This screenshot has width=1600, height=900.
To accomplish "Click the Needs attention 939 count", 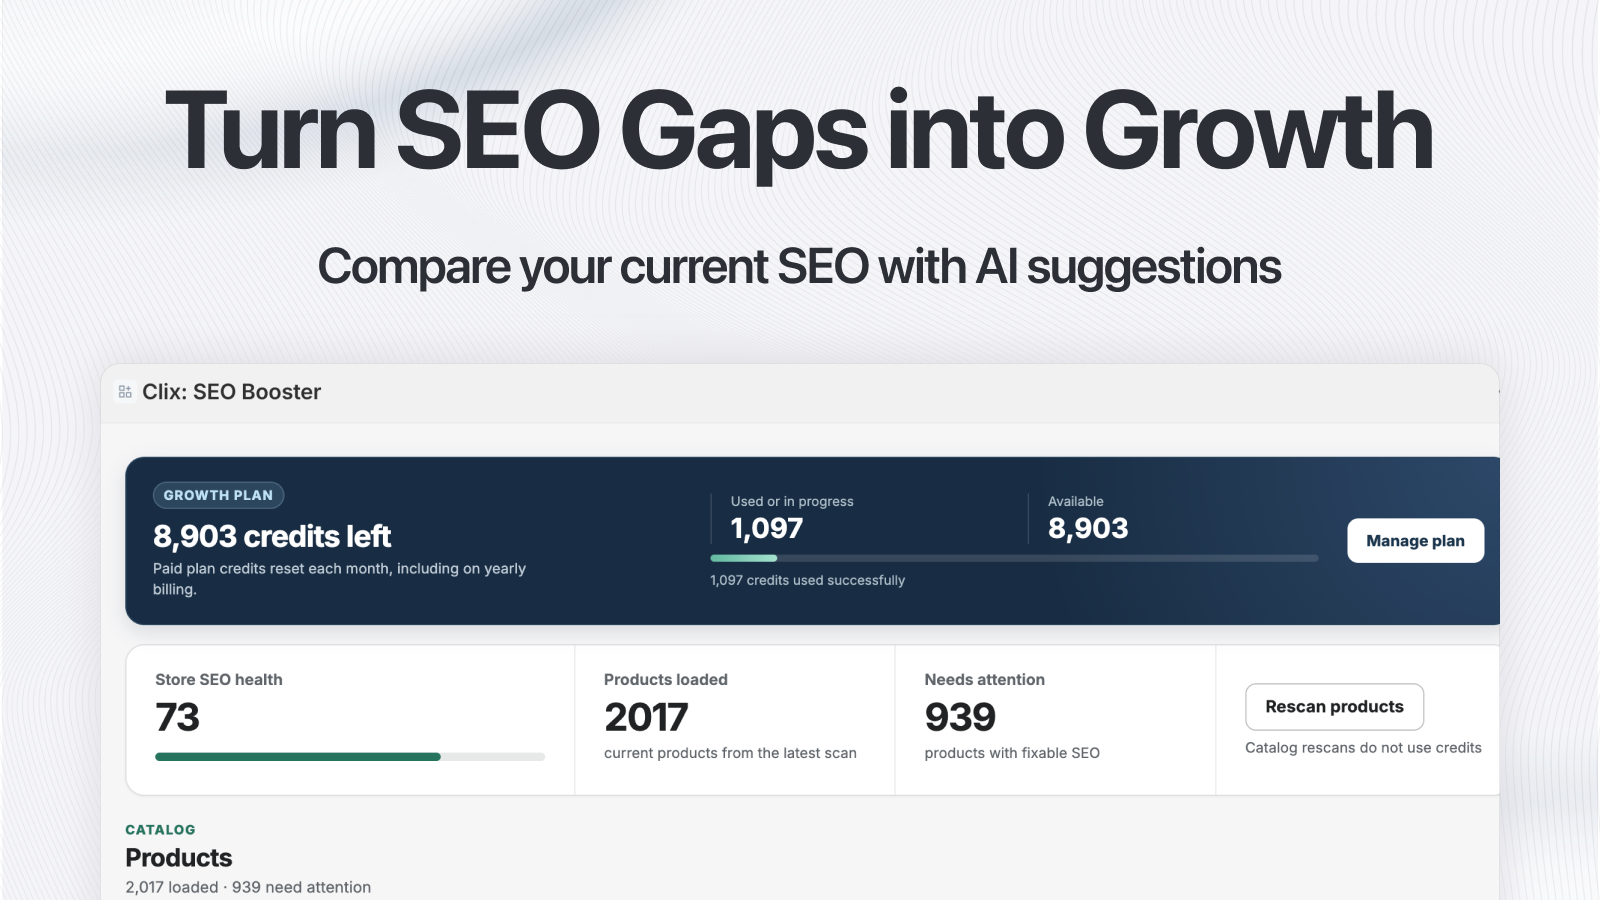I will [x=960, y=717].
